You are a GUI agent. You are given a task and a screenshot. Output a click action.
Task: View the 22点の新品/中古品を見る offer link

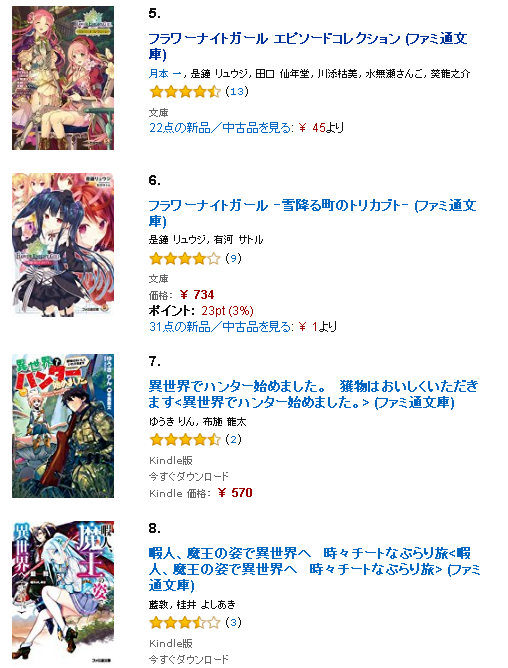(x=221, y=127)
